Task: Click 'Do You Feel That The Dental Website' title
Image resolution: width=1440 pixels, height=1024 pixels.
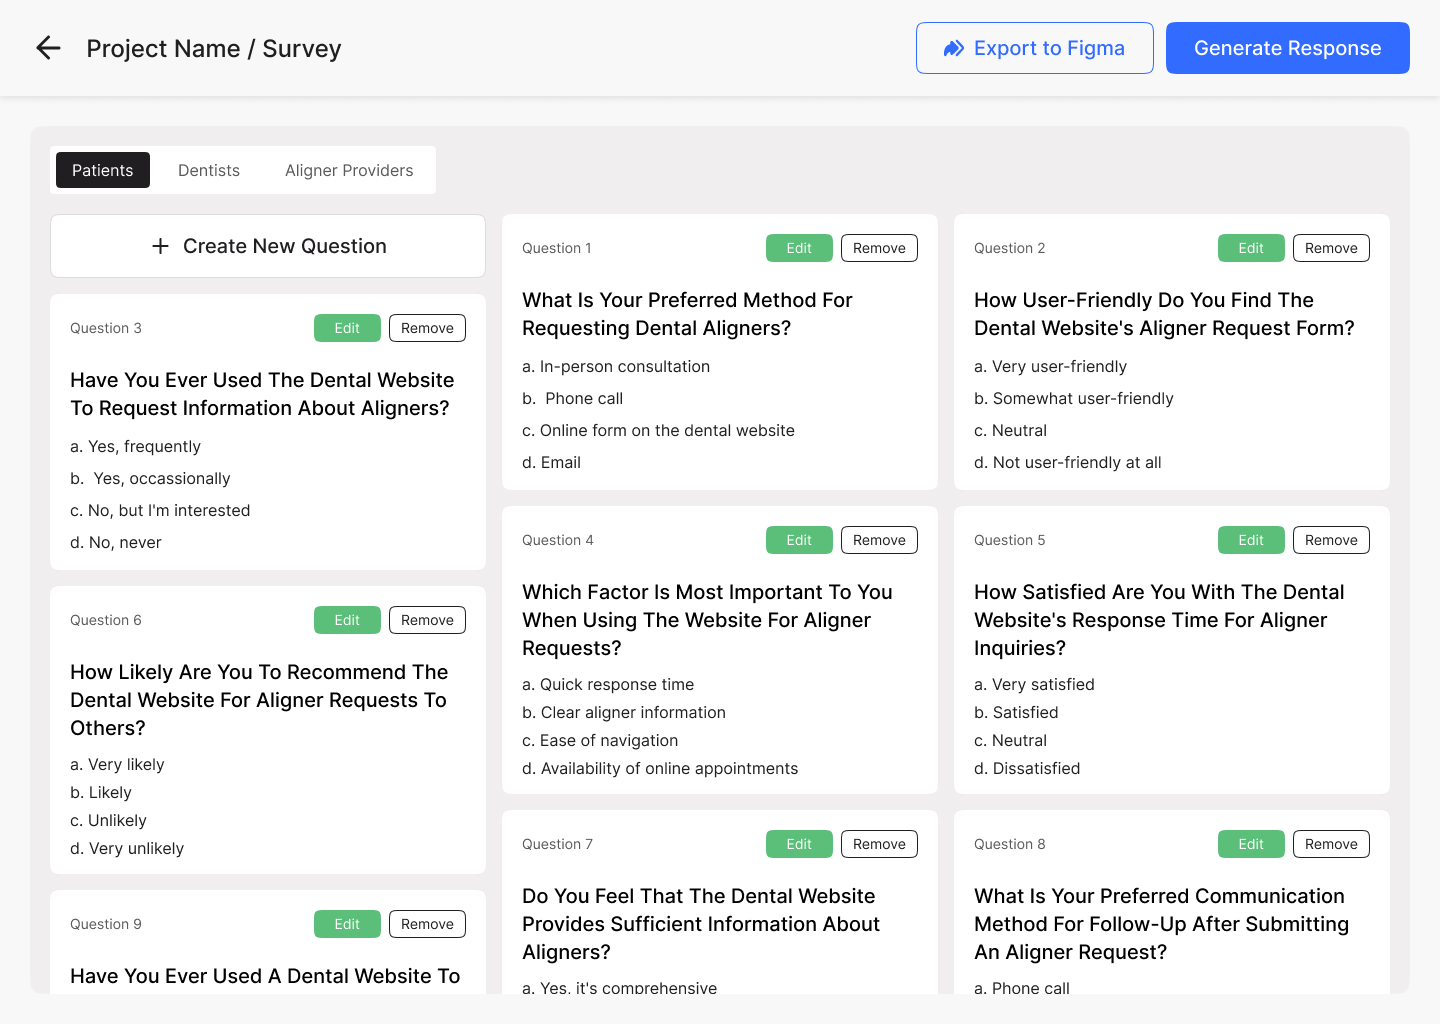Action: [701, 924]
